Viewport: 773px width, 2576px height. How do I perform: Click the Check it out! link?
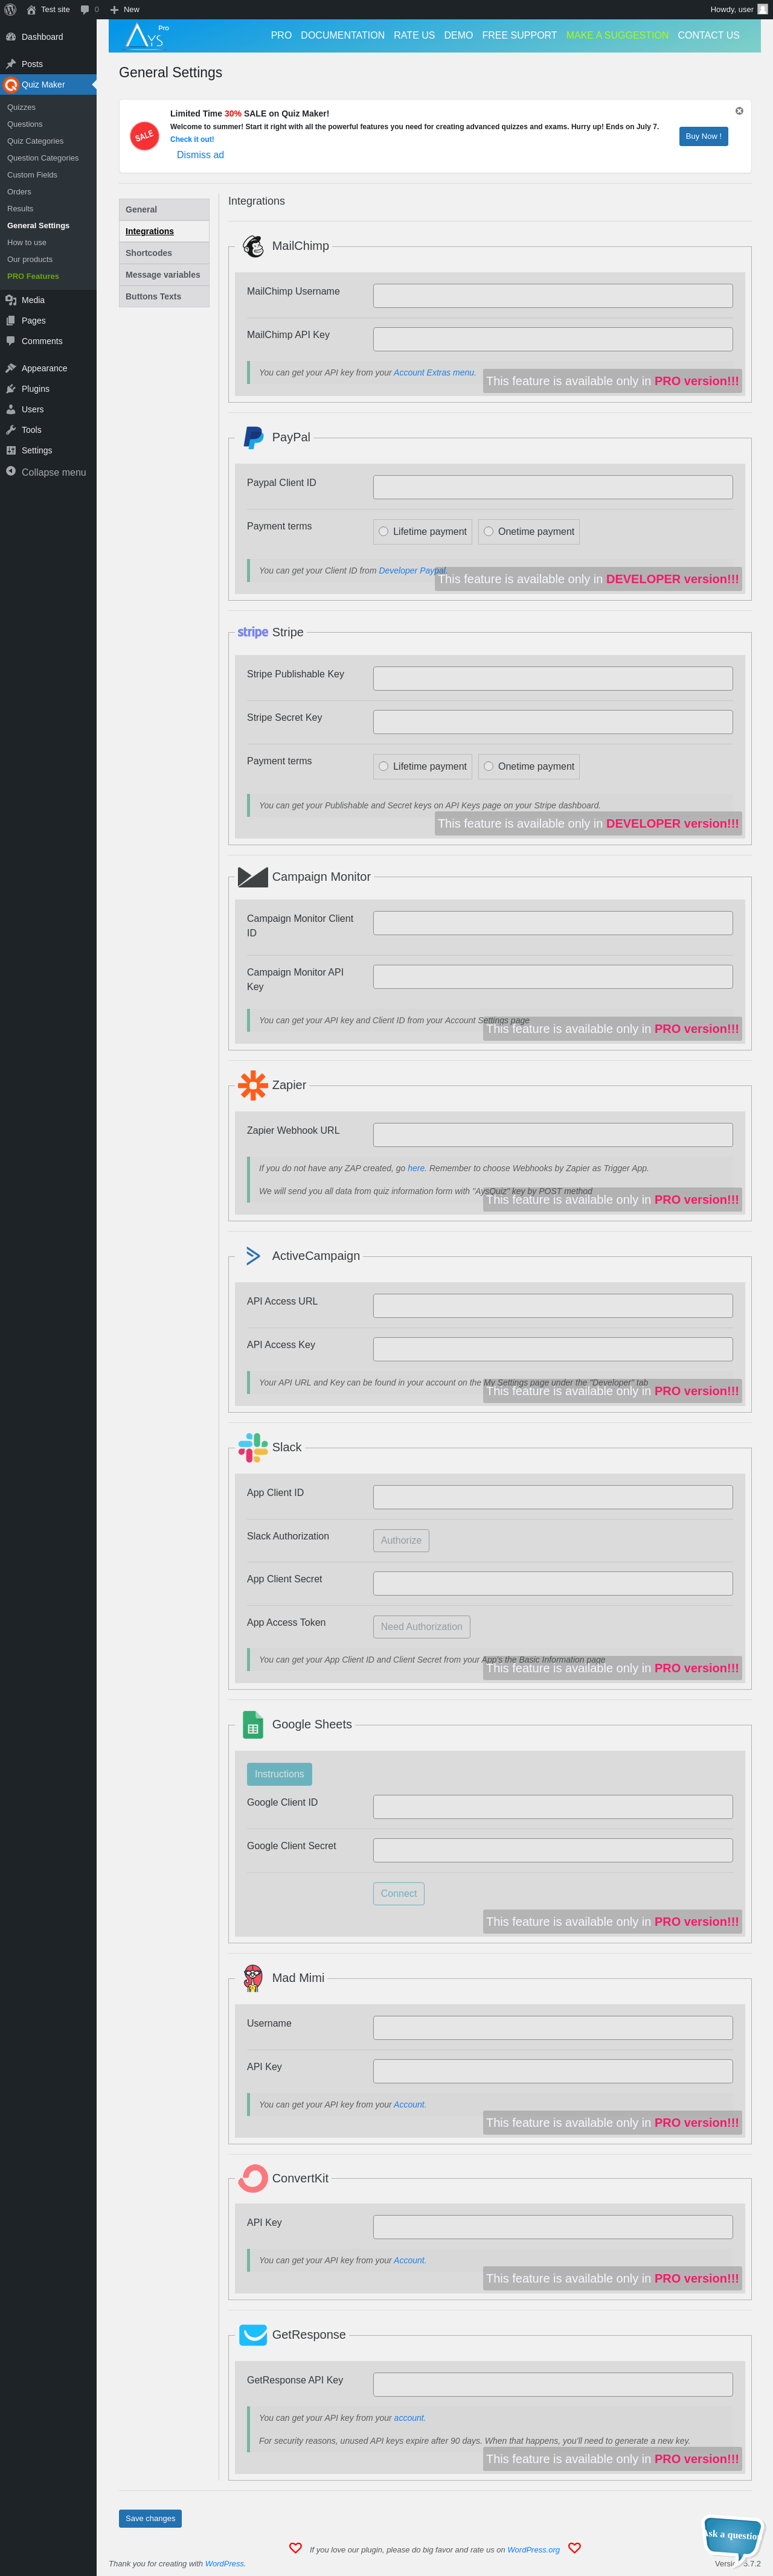pyautogui.click(x=192, y=139)
